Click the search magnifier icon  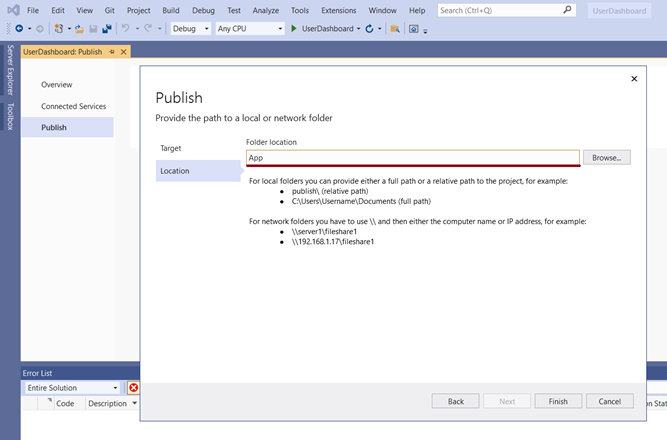[567, 10]
